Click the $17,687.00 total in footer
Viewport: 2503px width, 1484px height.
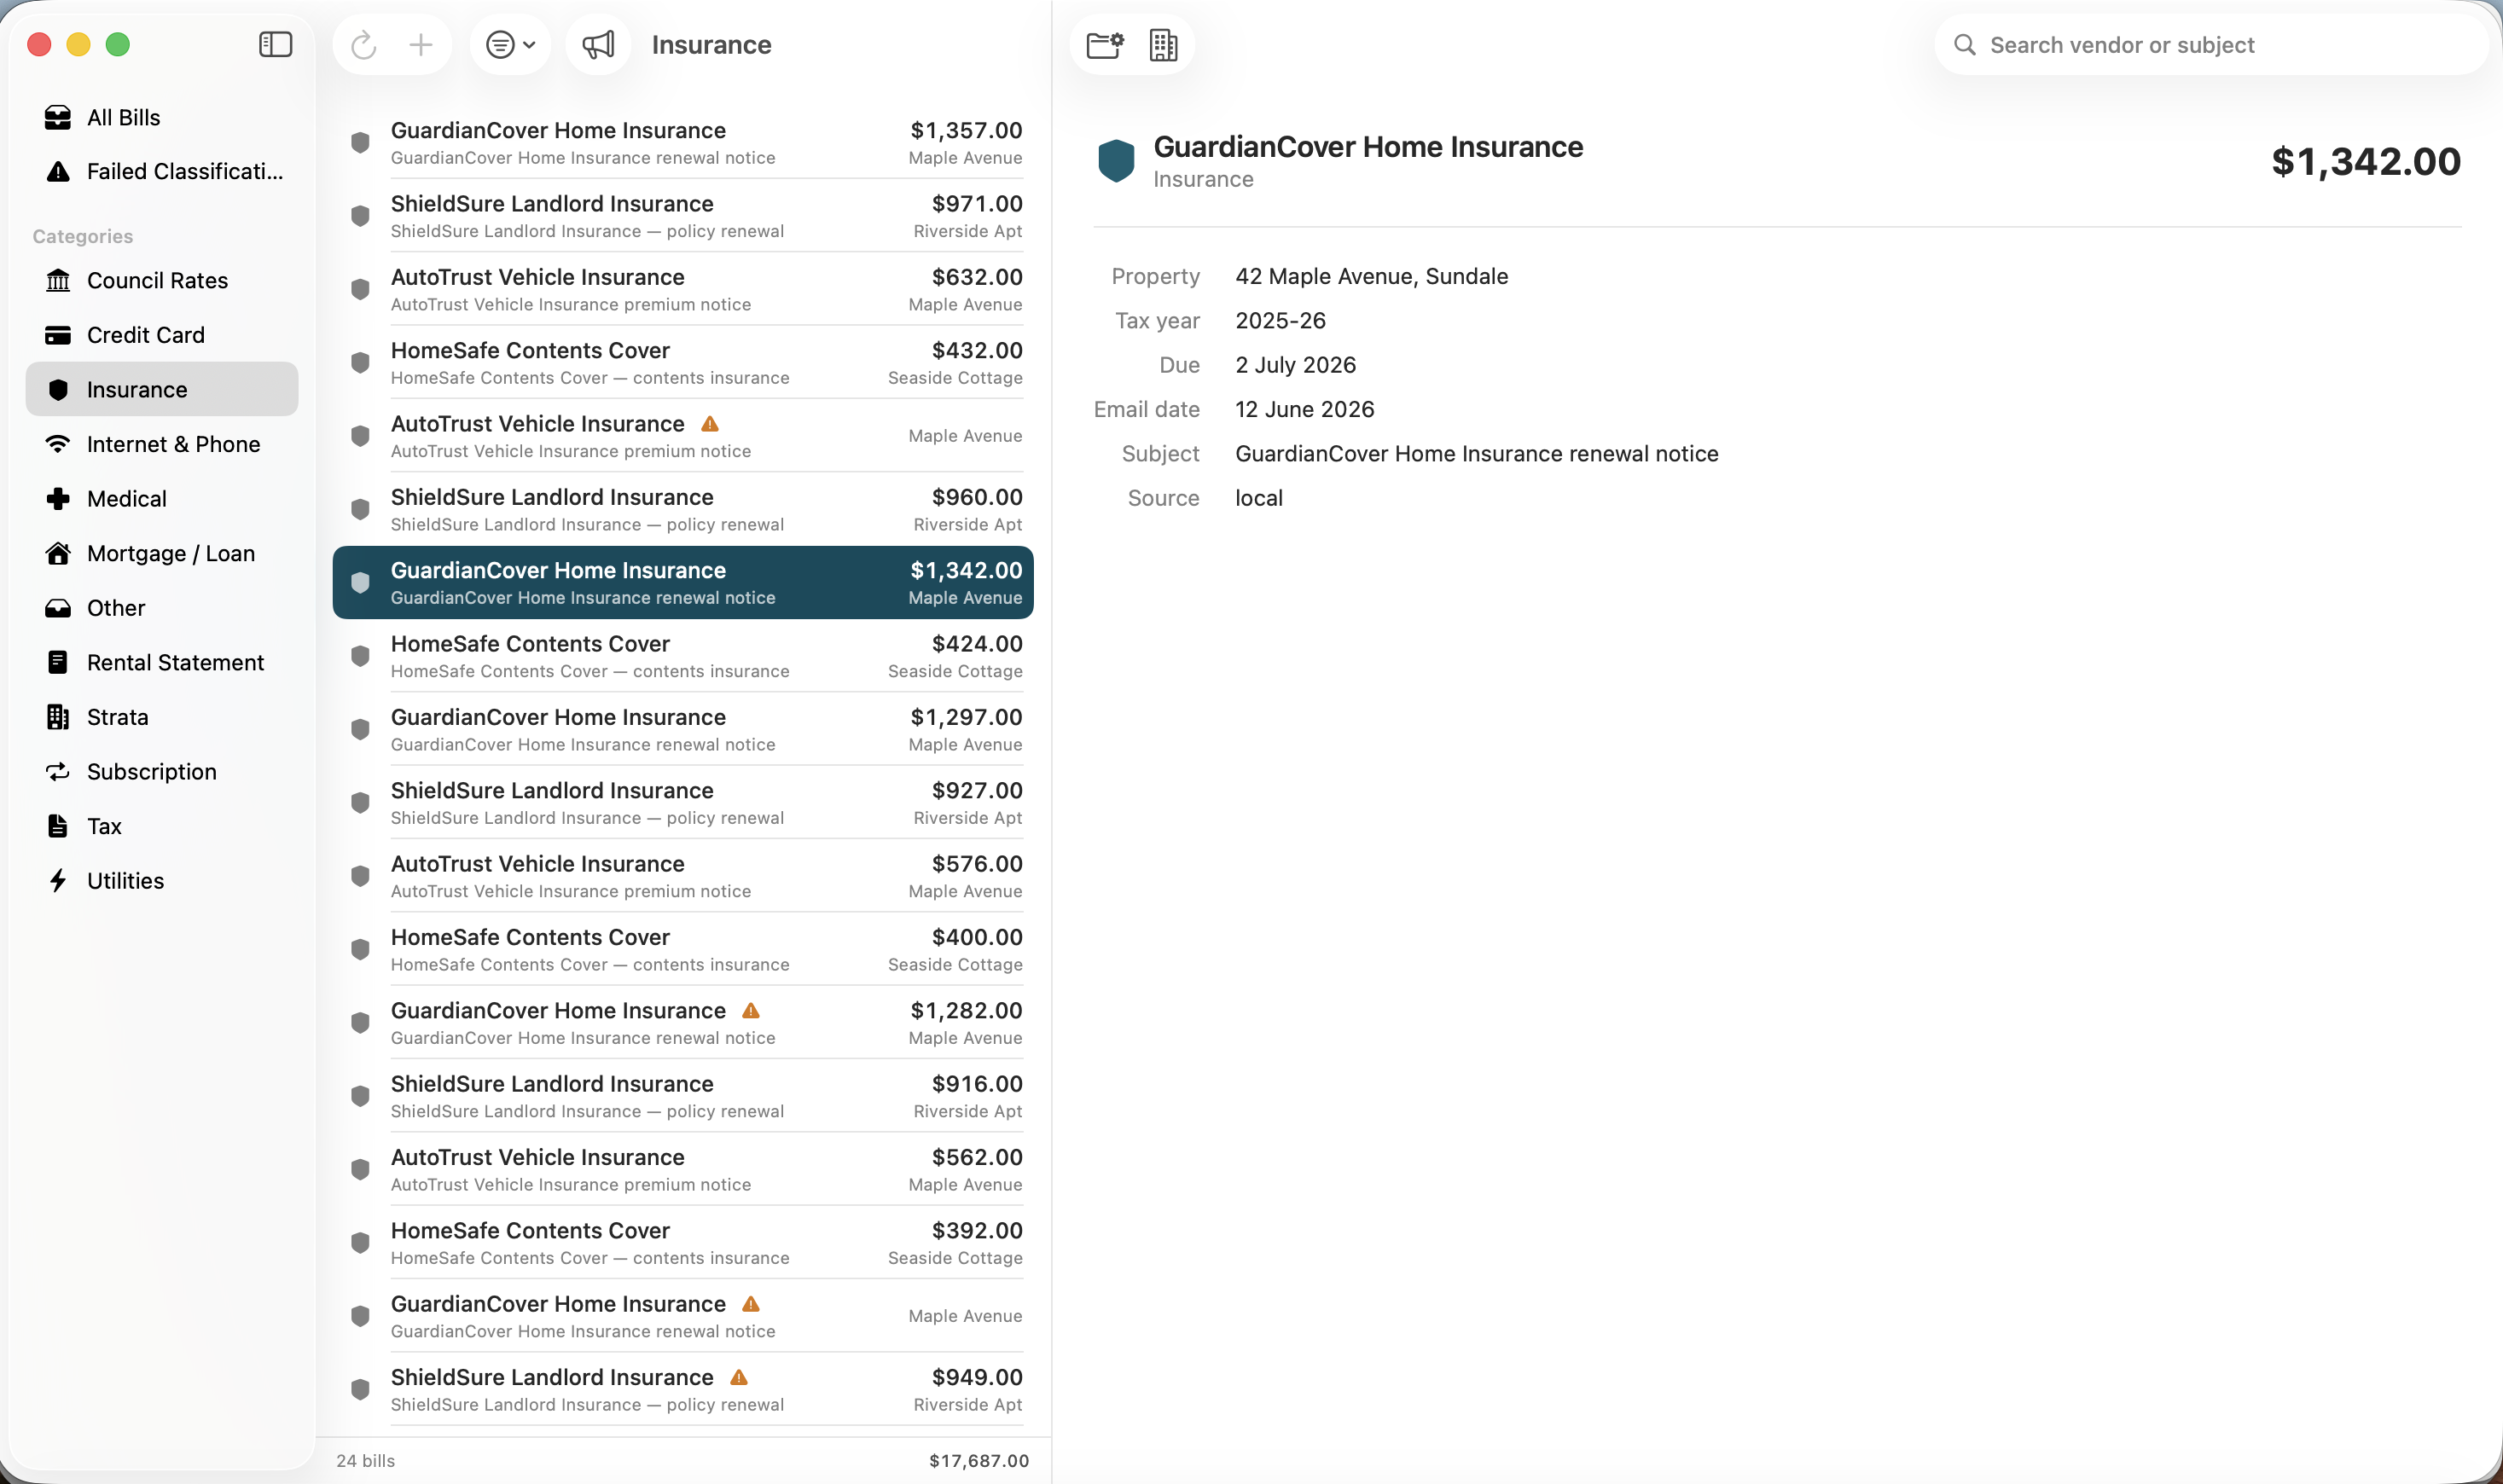pyautogui.click(x=978, y=1460)
